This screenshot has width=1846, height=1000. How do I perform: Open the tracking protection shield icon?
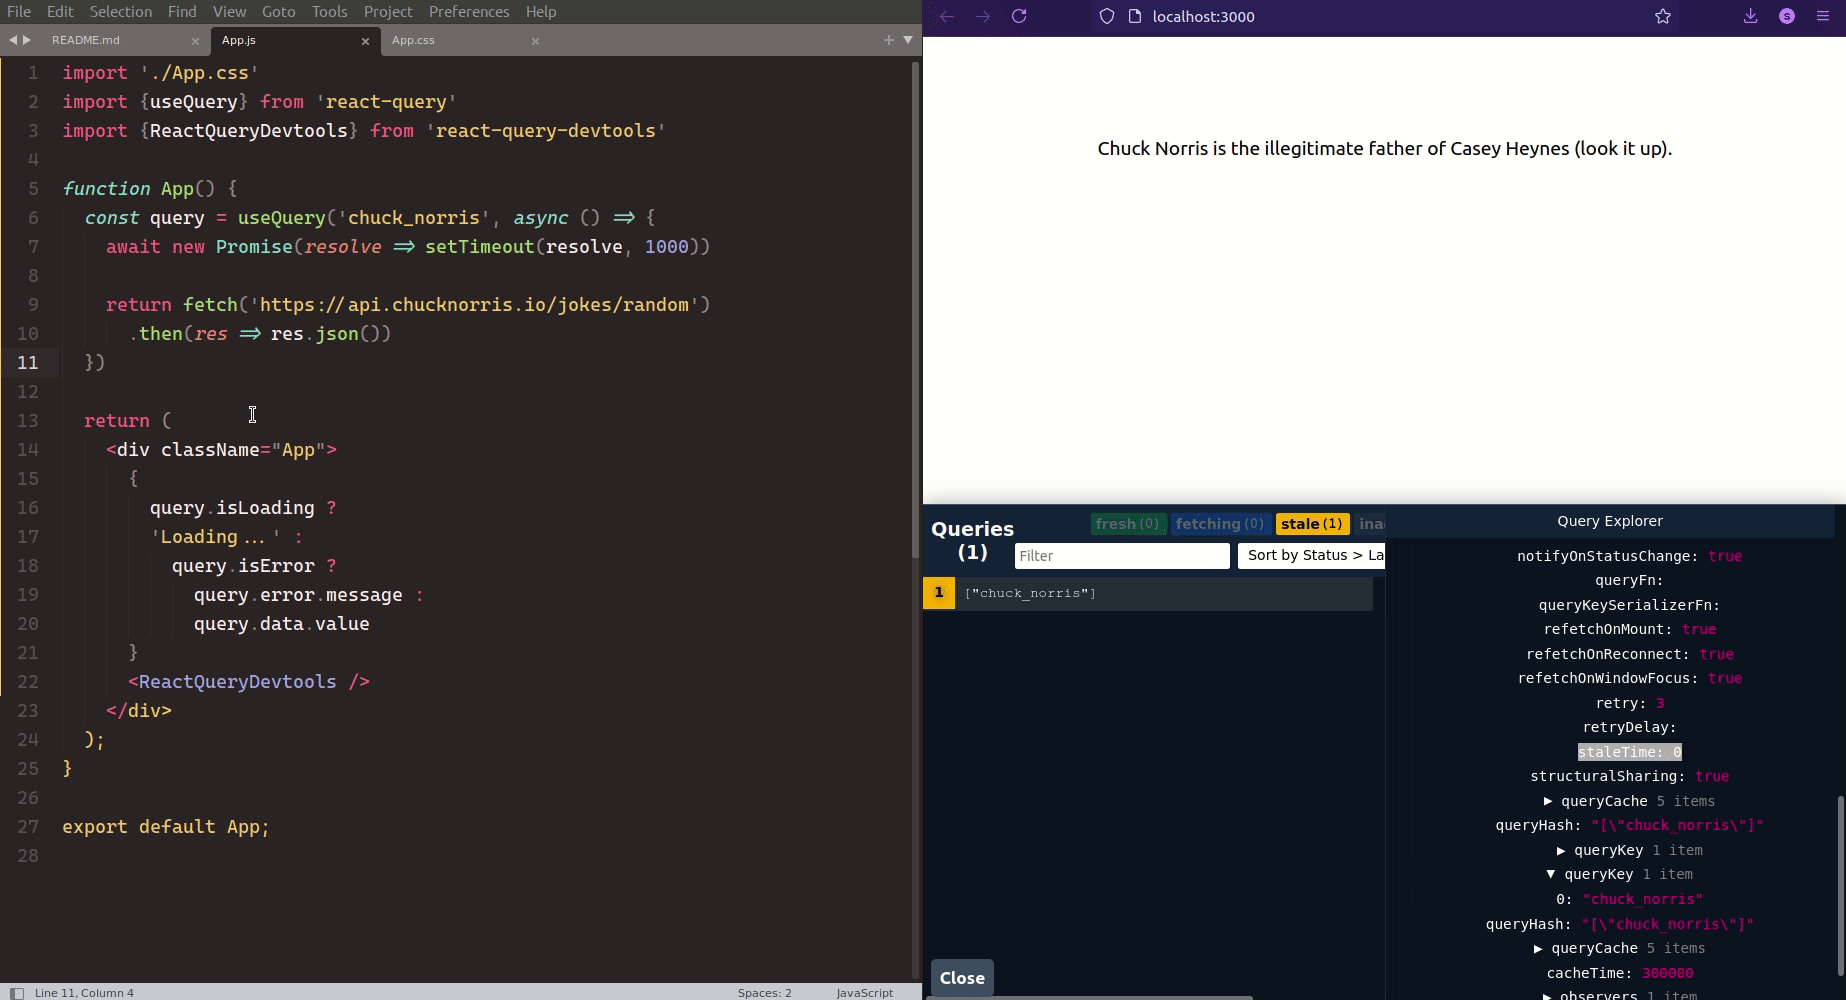[x=1106, y=16]
